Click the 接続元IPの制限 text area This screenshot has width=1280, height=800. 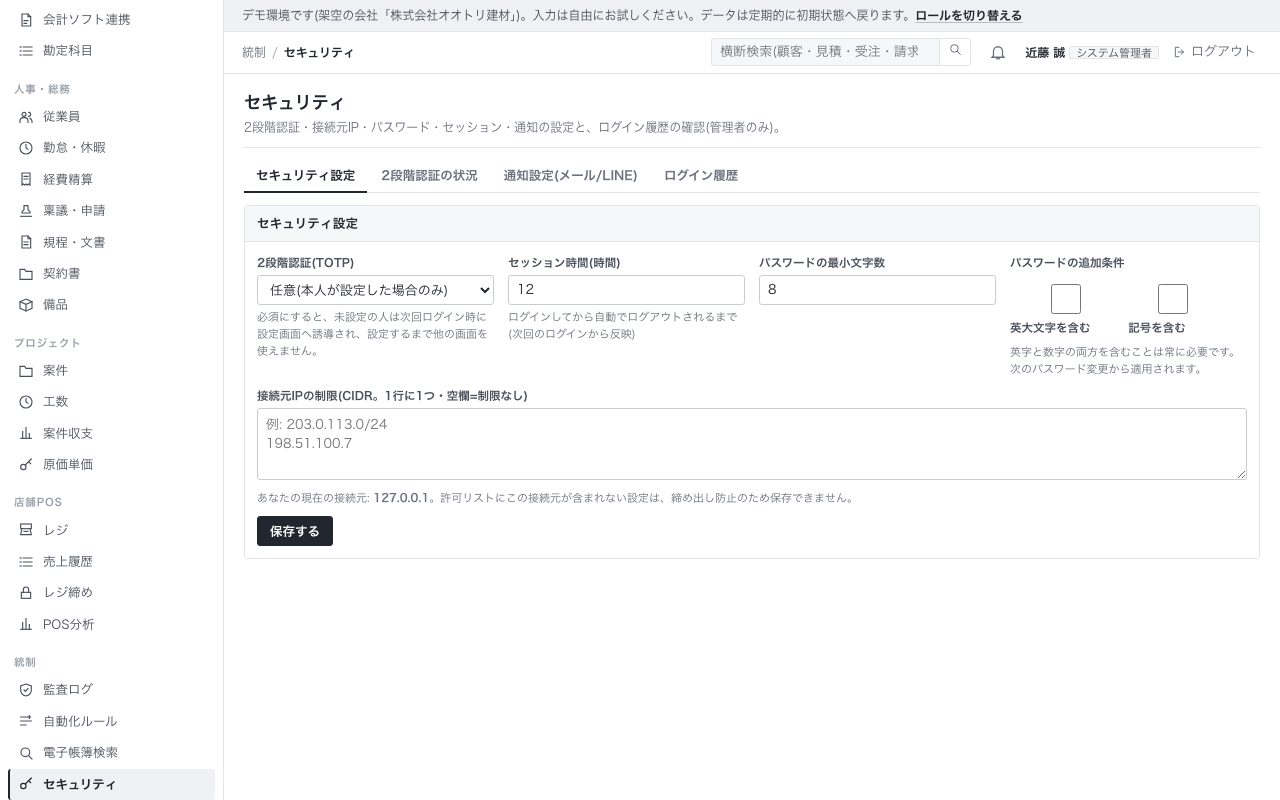pyautogui.click(x=752, y=444)
